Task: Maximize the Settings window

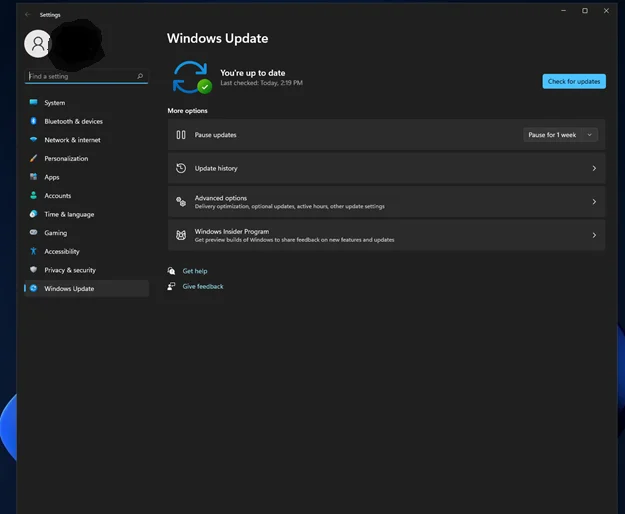Action: click(x=585, y=11)
